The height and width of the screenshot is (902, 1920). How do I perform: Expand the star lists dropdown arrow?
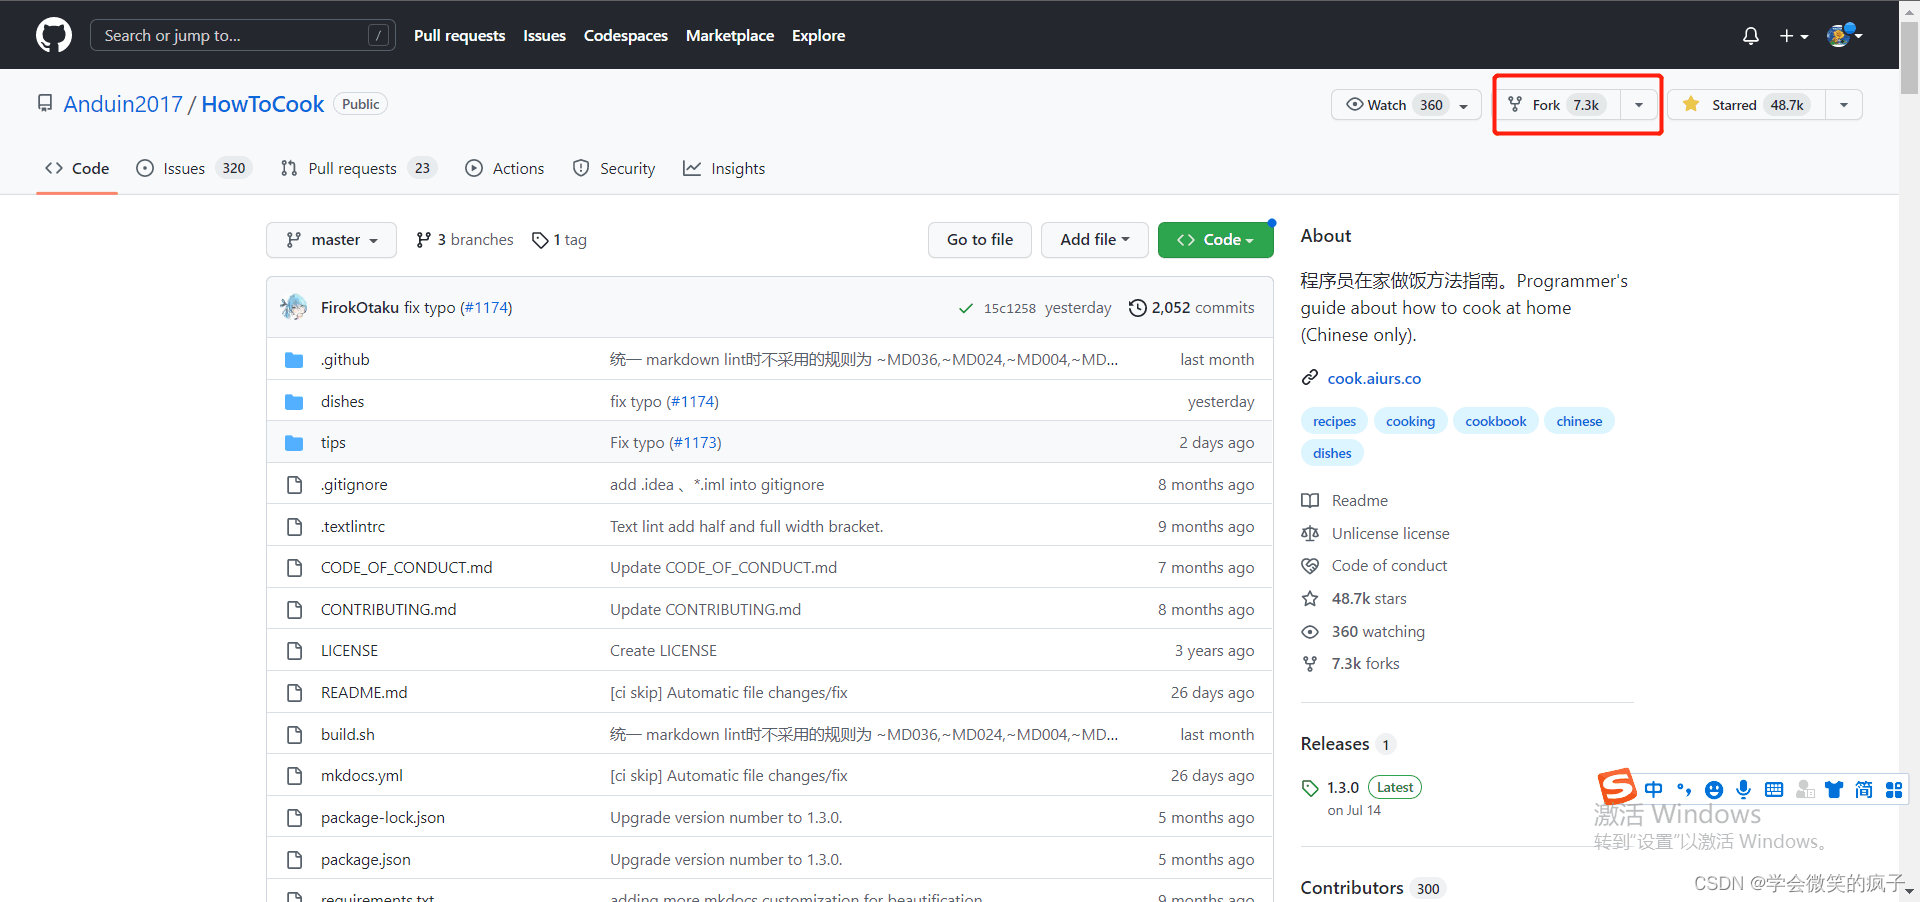coord(1844,105)
